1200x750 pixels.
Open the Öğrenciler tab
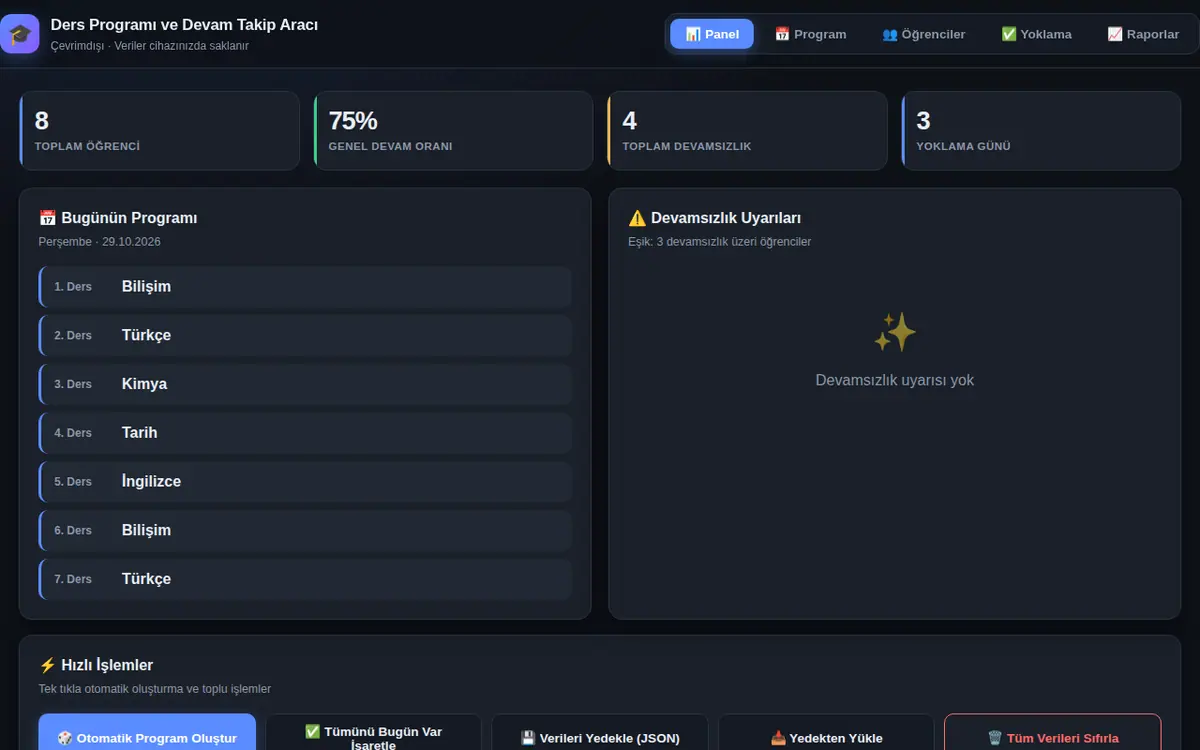coord(923,34)
